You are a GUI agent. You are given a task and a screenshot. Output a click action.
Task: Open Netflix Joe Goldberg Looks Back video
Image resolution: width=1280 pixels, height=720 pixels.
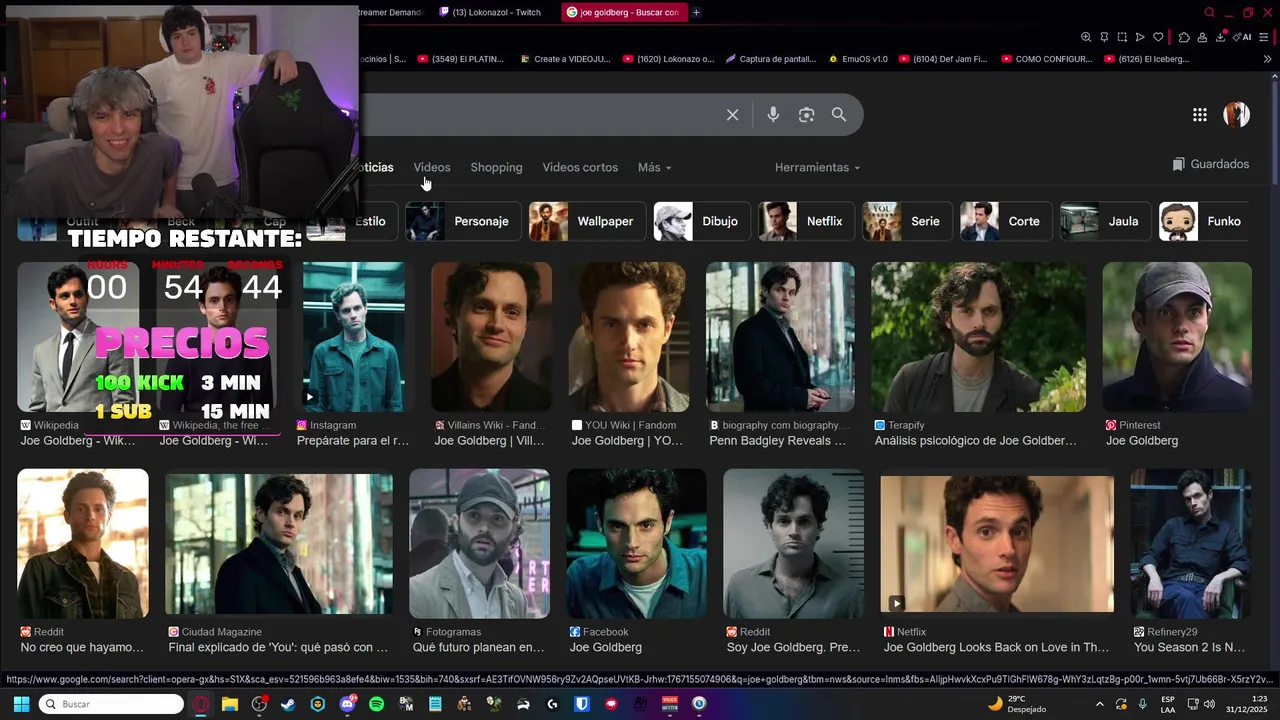(x=997, y=544)
